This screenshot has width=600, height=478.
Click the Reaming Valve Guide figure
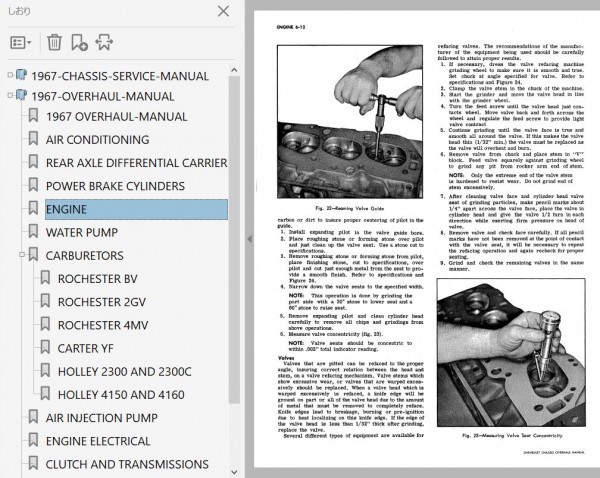(x=350, y=122)
